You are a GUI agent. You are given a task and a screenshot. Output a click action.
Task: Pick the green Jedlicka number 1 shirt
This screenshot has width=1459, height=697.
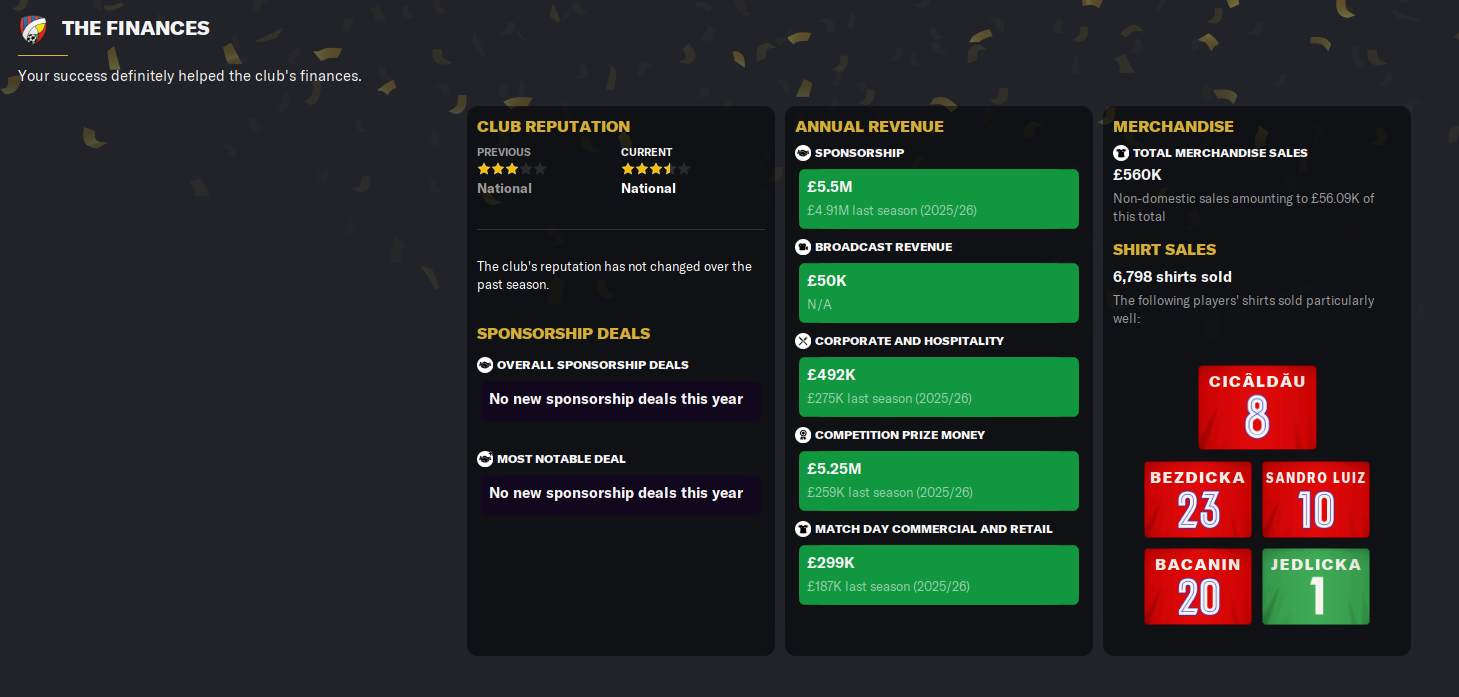coord(1316,587)
